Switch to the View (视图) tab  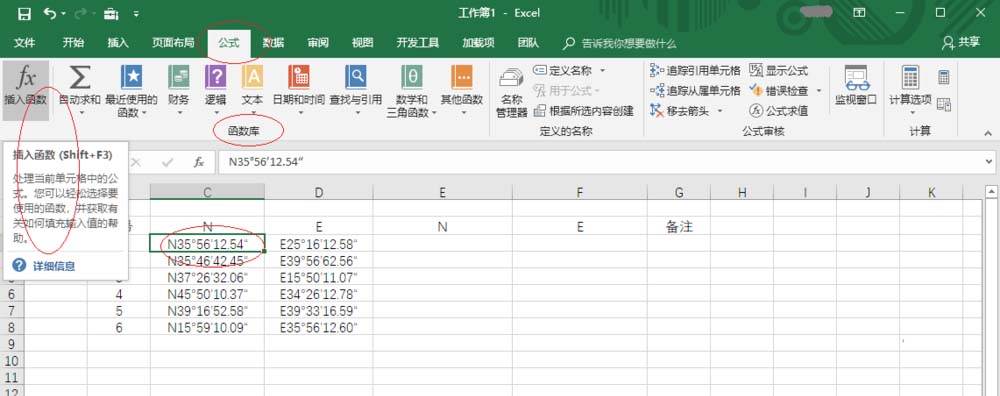tap(362, 43)
